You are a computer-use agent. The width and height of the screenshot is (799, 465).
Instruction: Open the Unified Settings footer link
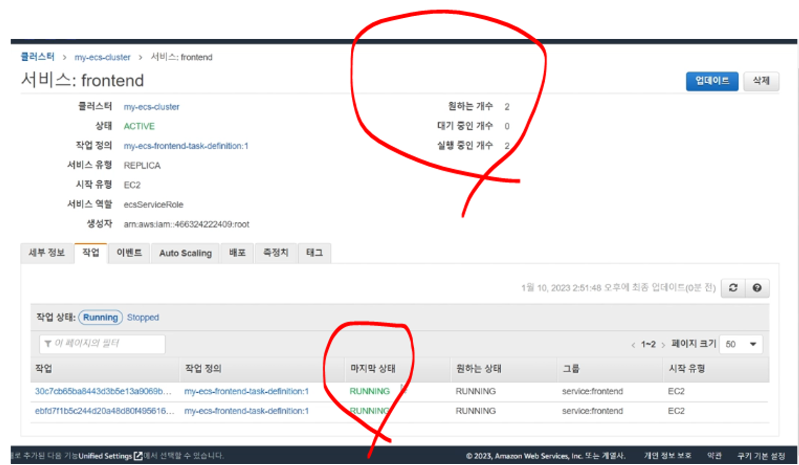(105, 456)
